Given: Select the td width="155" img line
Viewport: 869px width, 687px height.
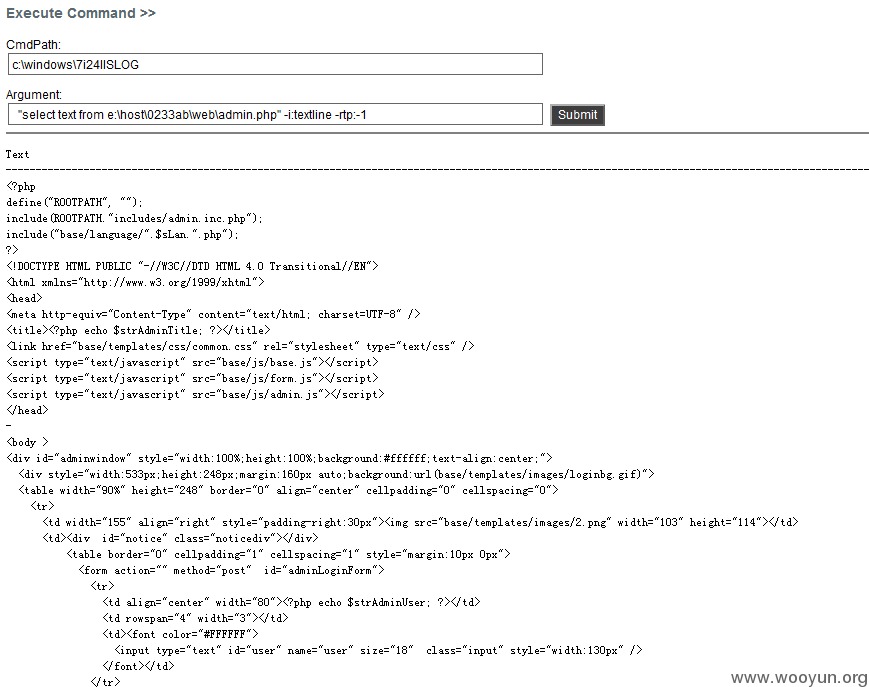Looking at the screenshot, I should 421,522.
